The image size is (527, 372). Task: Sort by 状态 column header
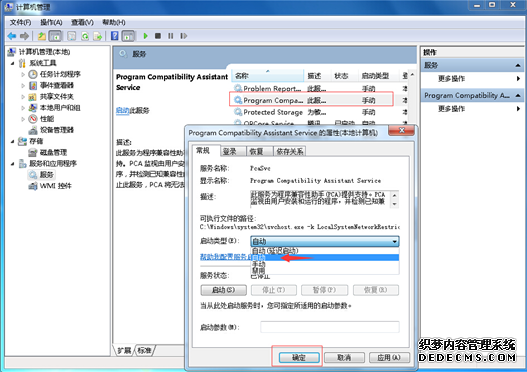pyautogui.click(x=344, y=76)
